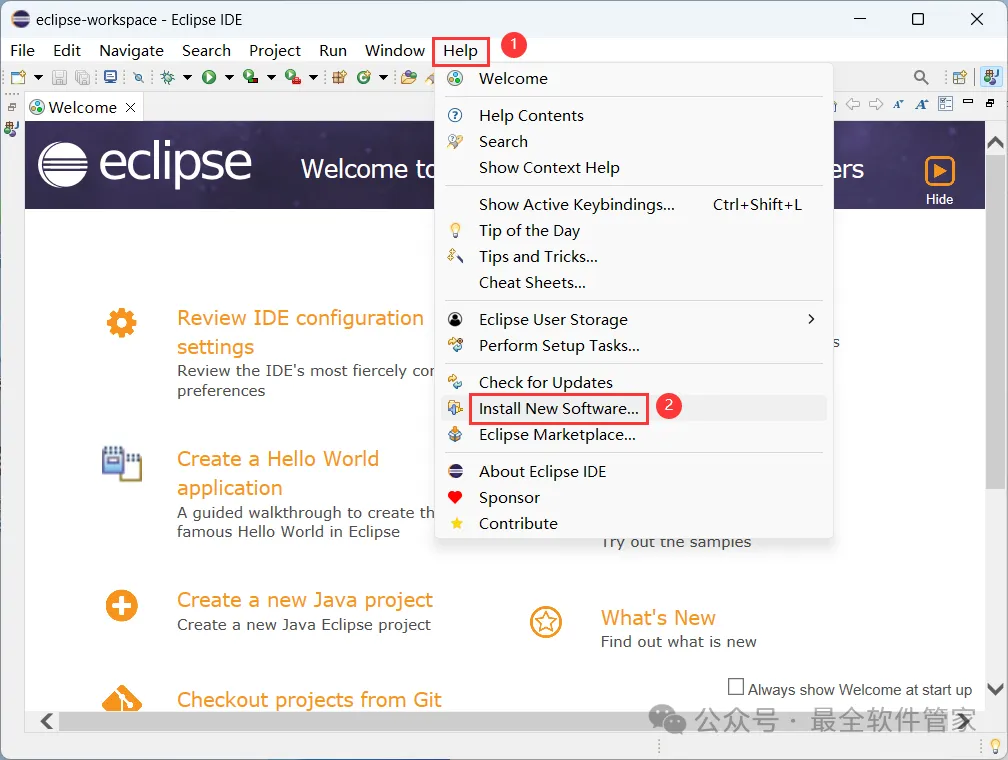Expand the Eclipse User Storage submenu
Image resolution: width=1008 pixels, height=760 pixels.
[x=634, y=320]
